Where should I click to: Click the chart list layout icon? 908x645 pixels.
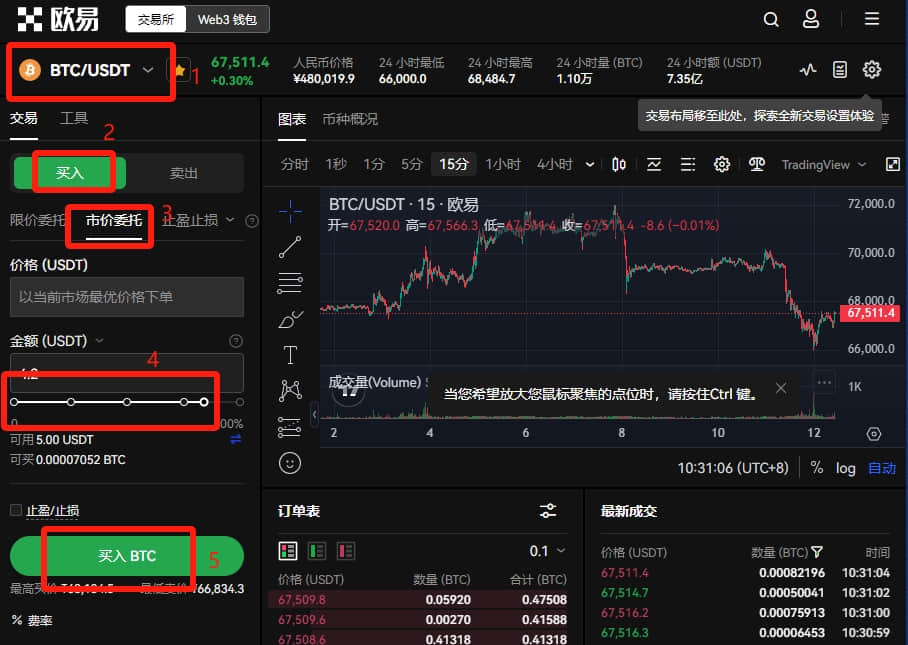point(687,165)
